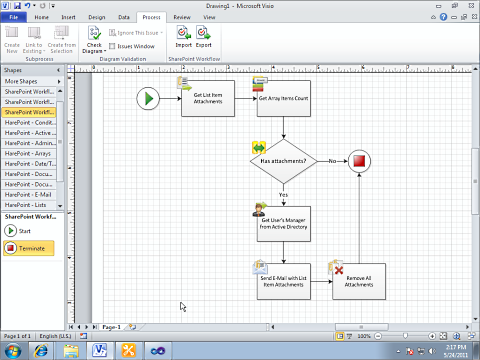Open the HarePoint - Arrays stencil
Image resolution: width=480 pixels, height=360 pixels.
tap(29, 153)
